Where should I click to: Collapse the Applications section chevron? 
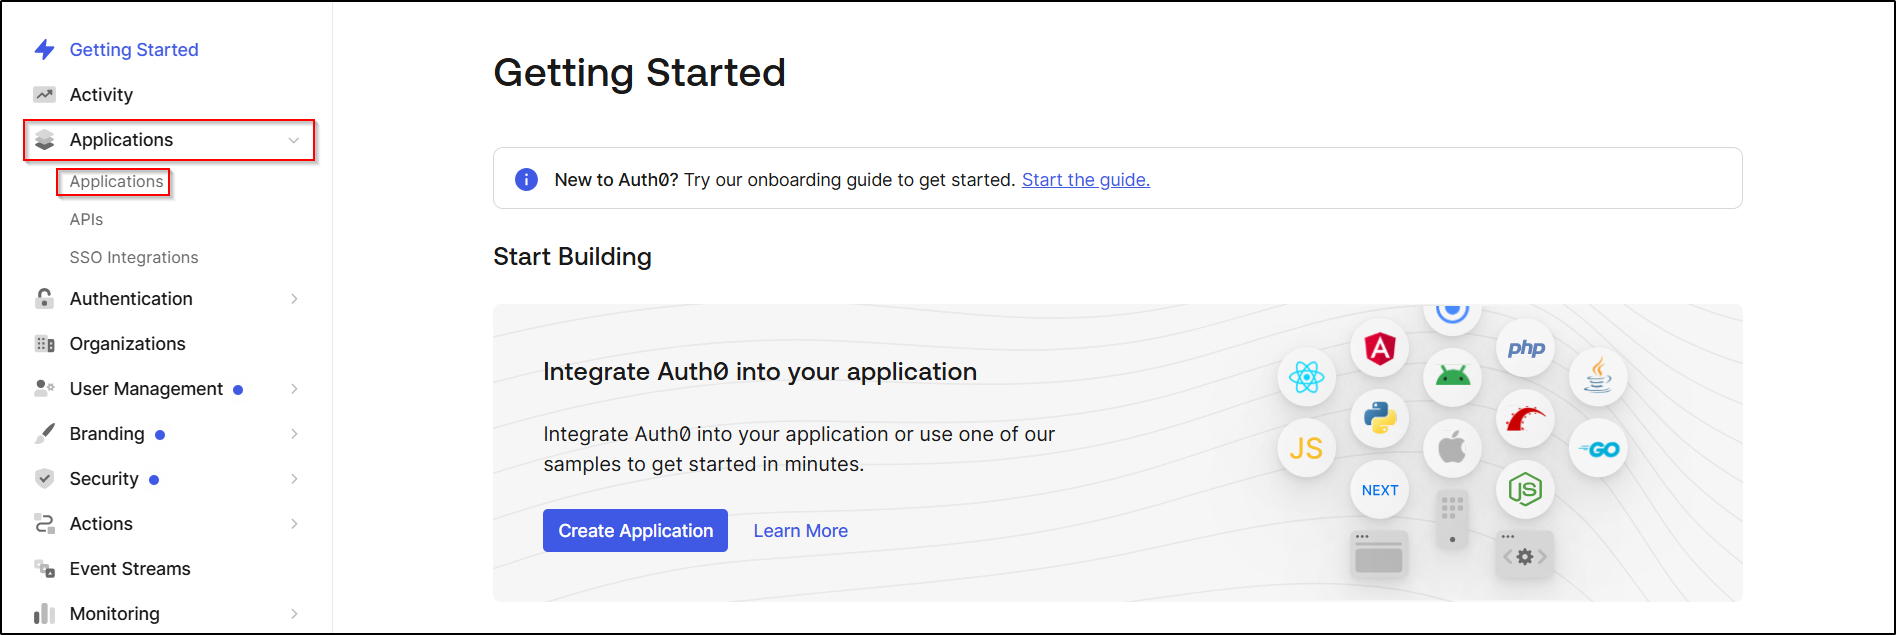point(294,140)
